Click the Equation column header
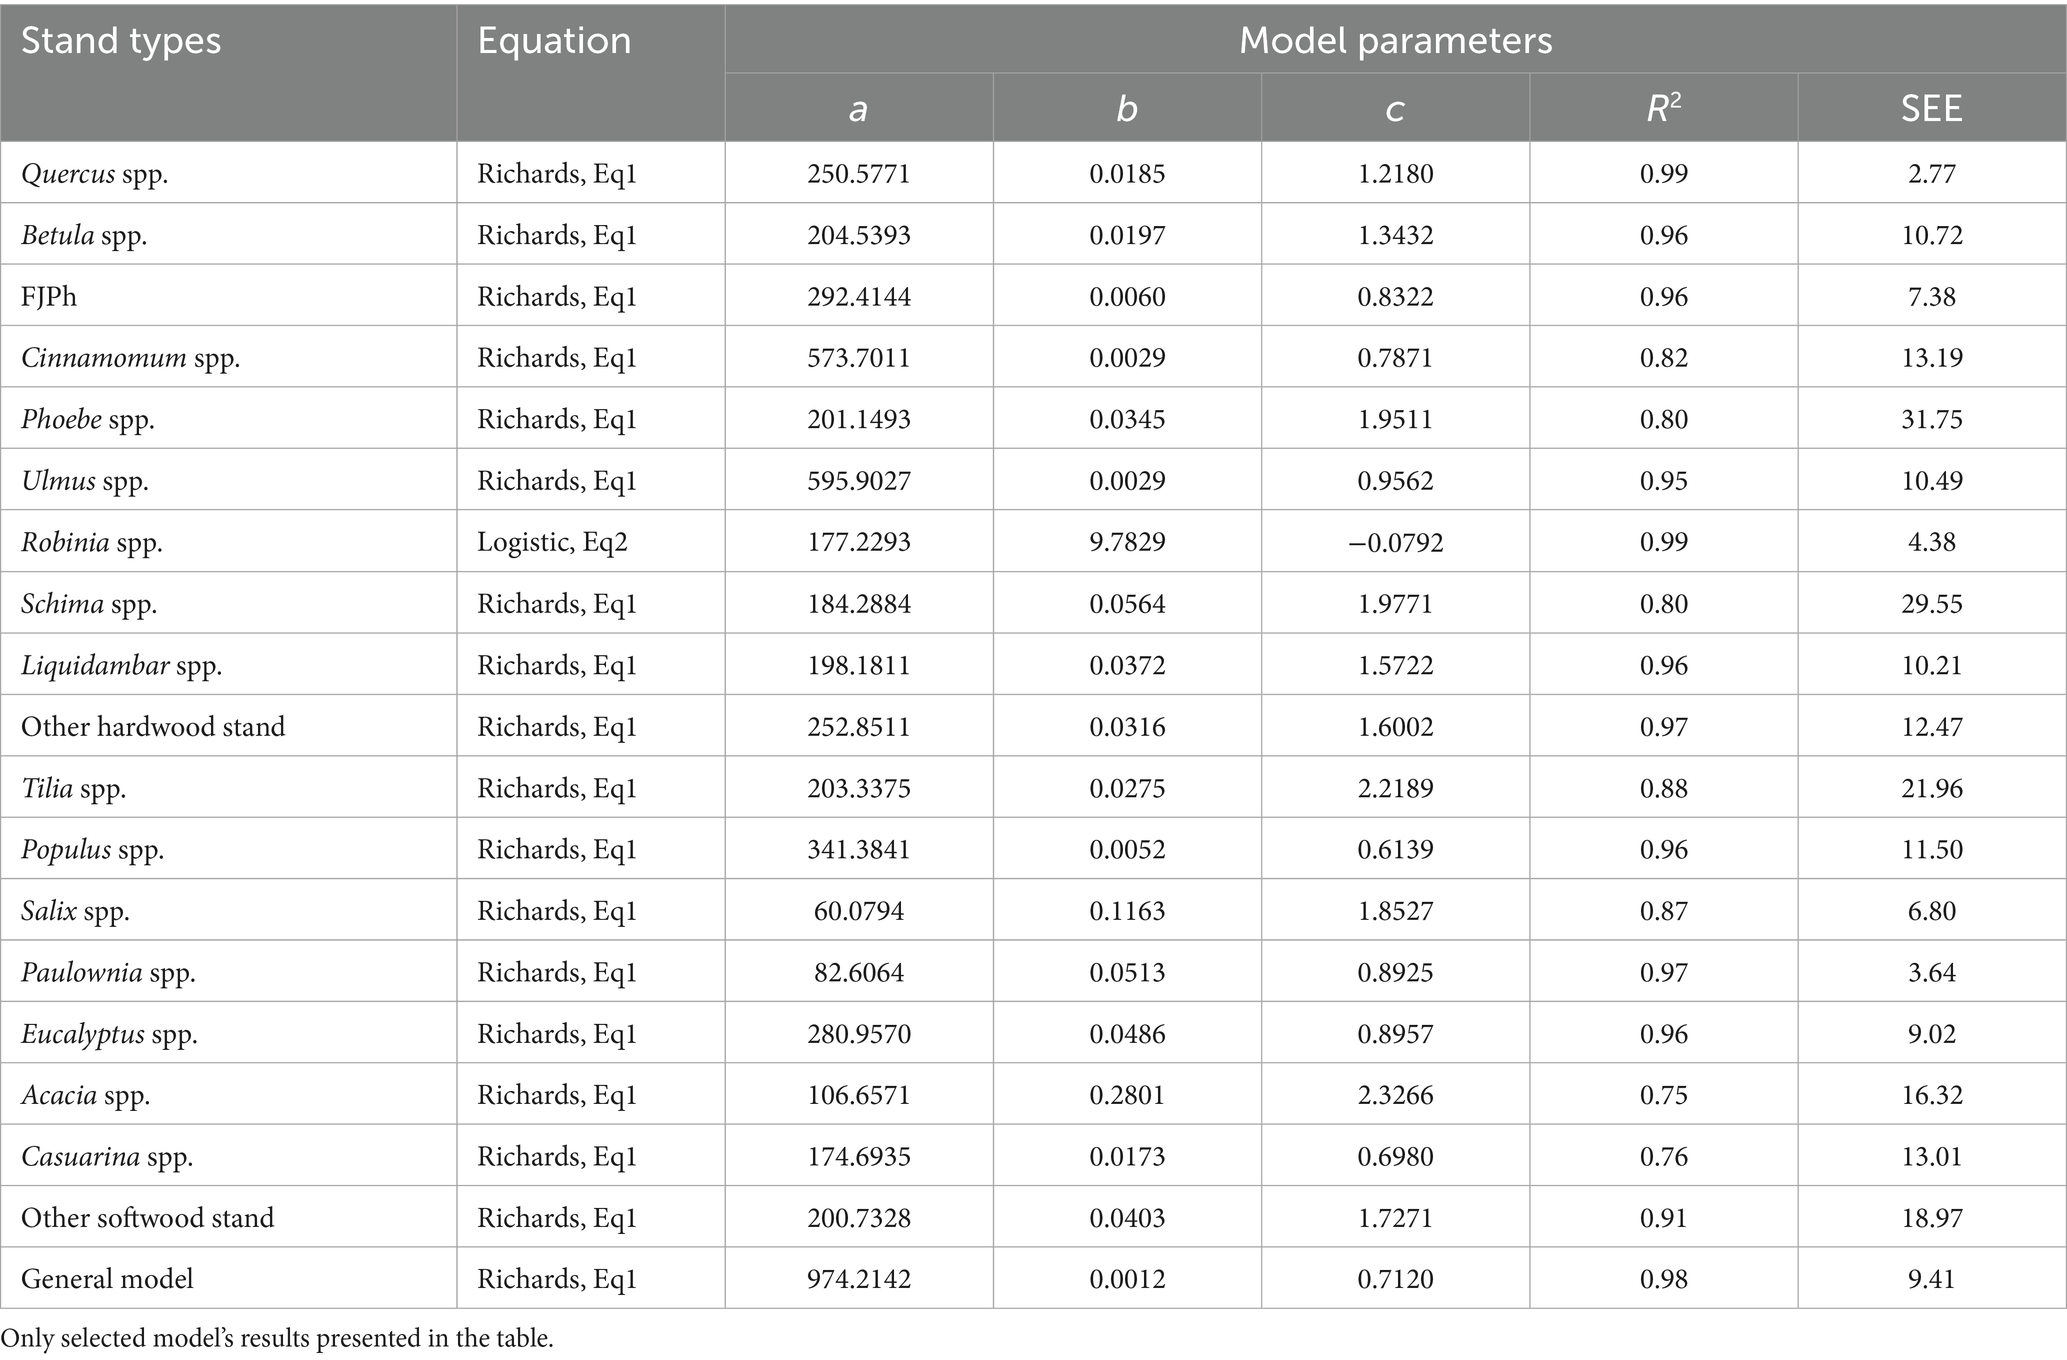This screenshot has height=1360, width=2067. (x=554, y=41)
